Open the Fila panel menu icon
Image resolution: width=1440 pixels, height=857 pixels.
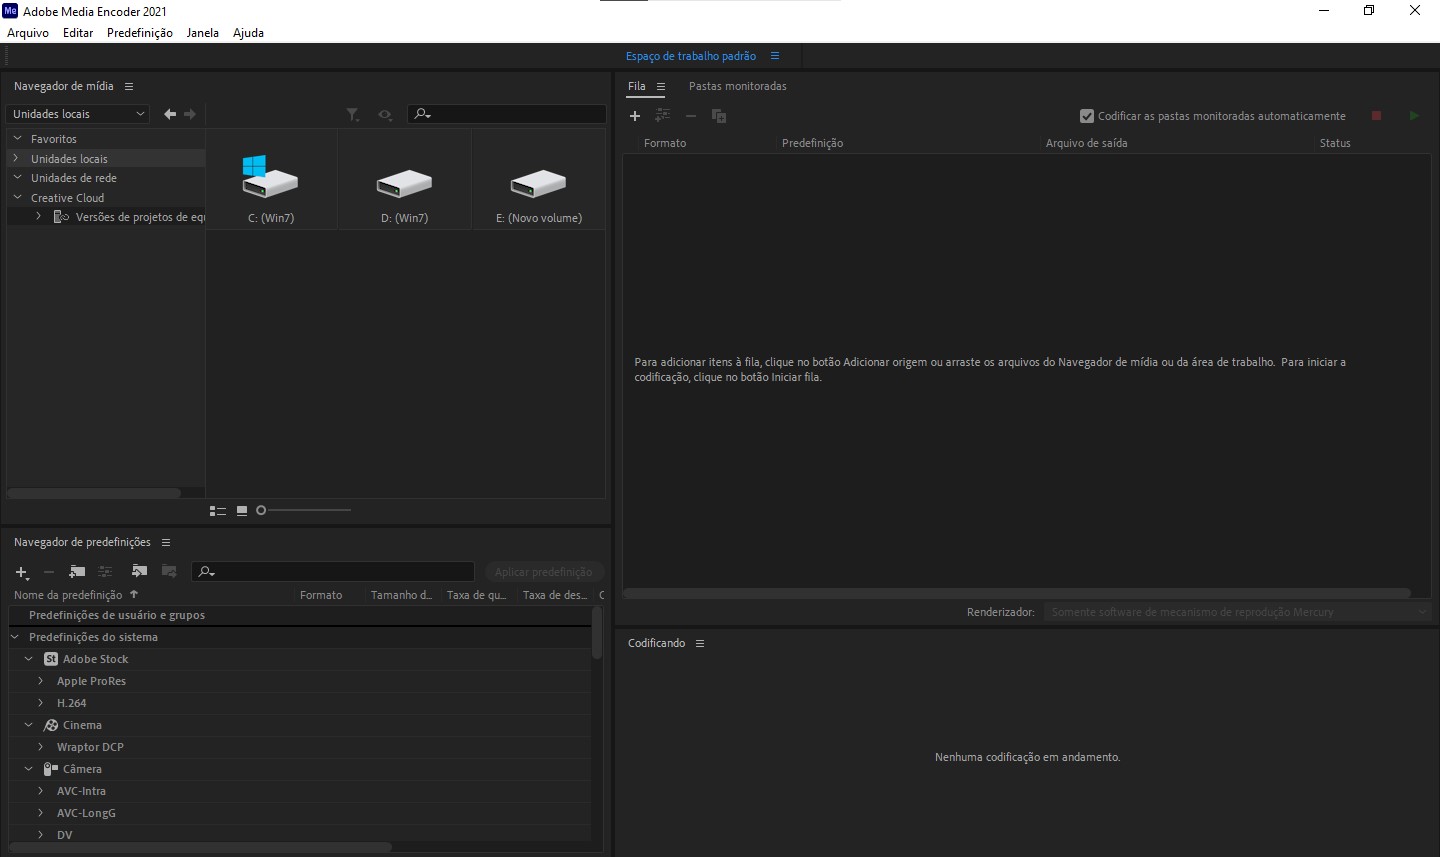(x=661, y=87)
